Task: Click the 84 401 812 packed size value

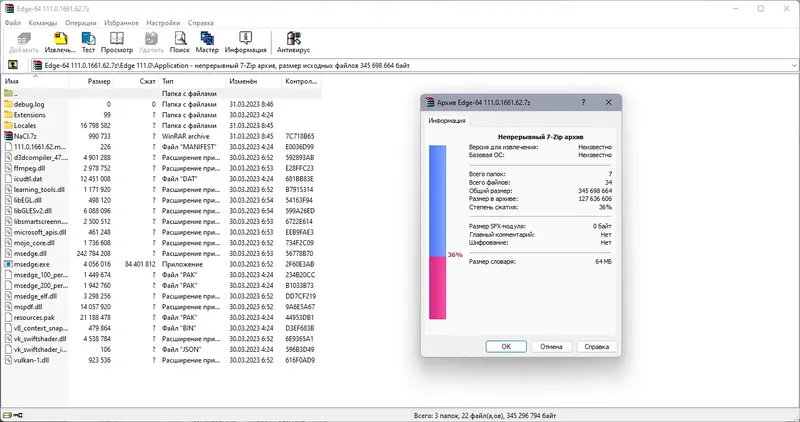Action: (140, 264)
